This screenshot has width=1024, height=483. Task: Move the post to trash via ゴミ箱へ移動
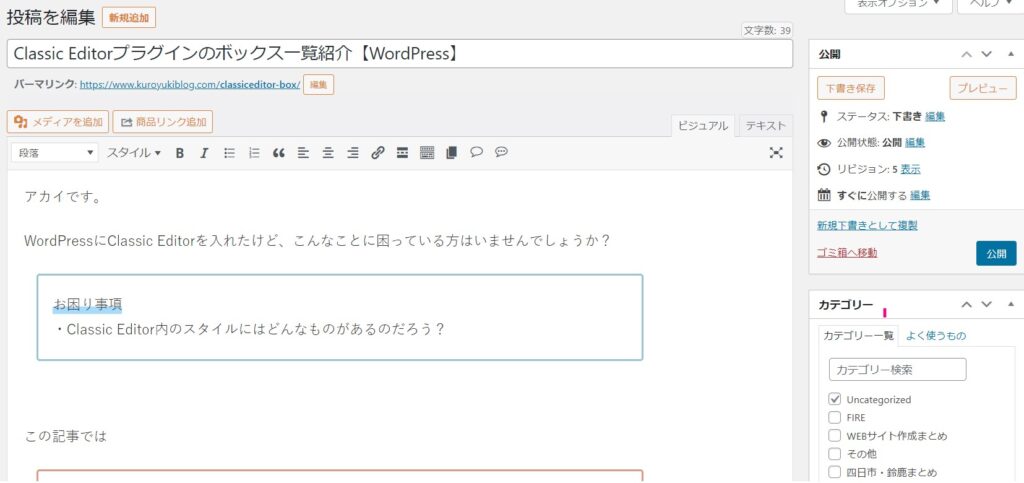pyautogui.click(x=847, y=253)
